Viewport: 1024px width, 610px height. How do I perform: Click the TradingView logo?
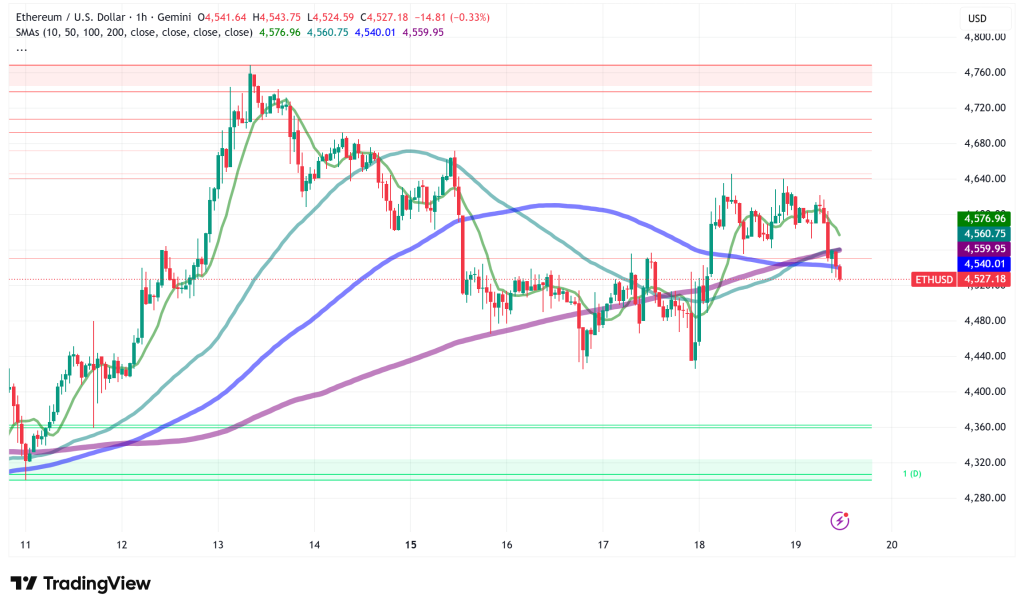(81, 583)
